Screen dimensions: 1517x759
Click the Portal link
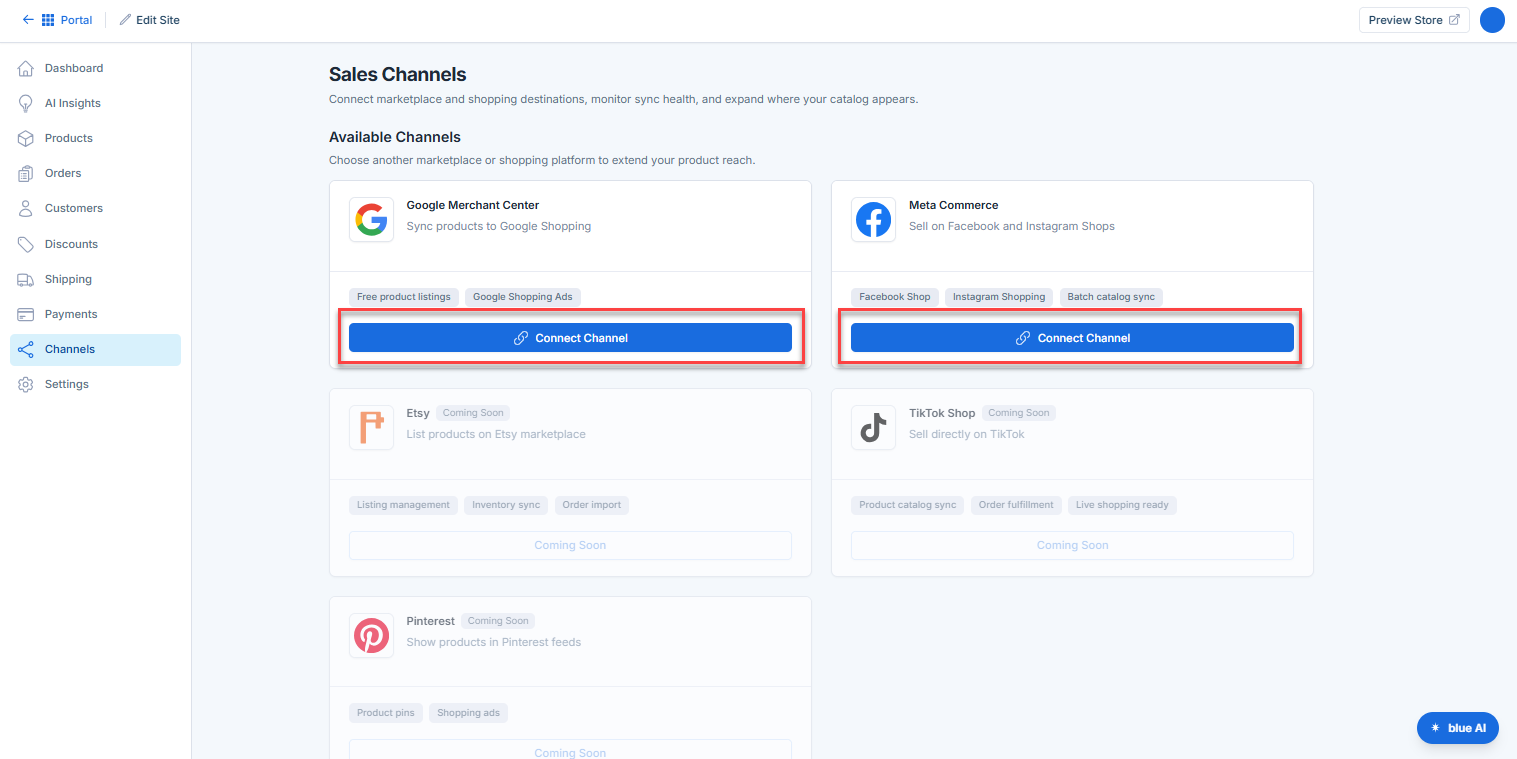click(76, 20)
